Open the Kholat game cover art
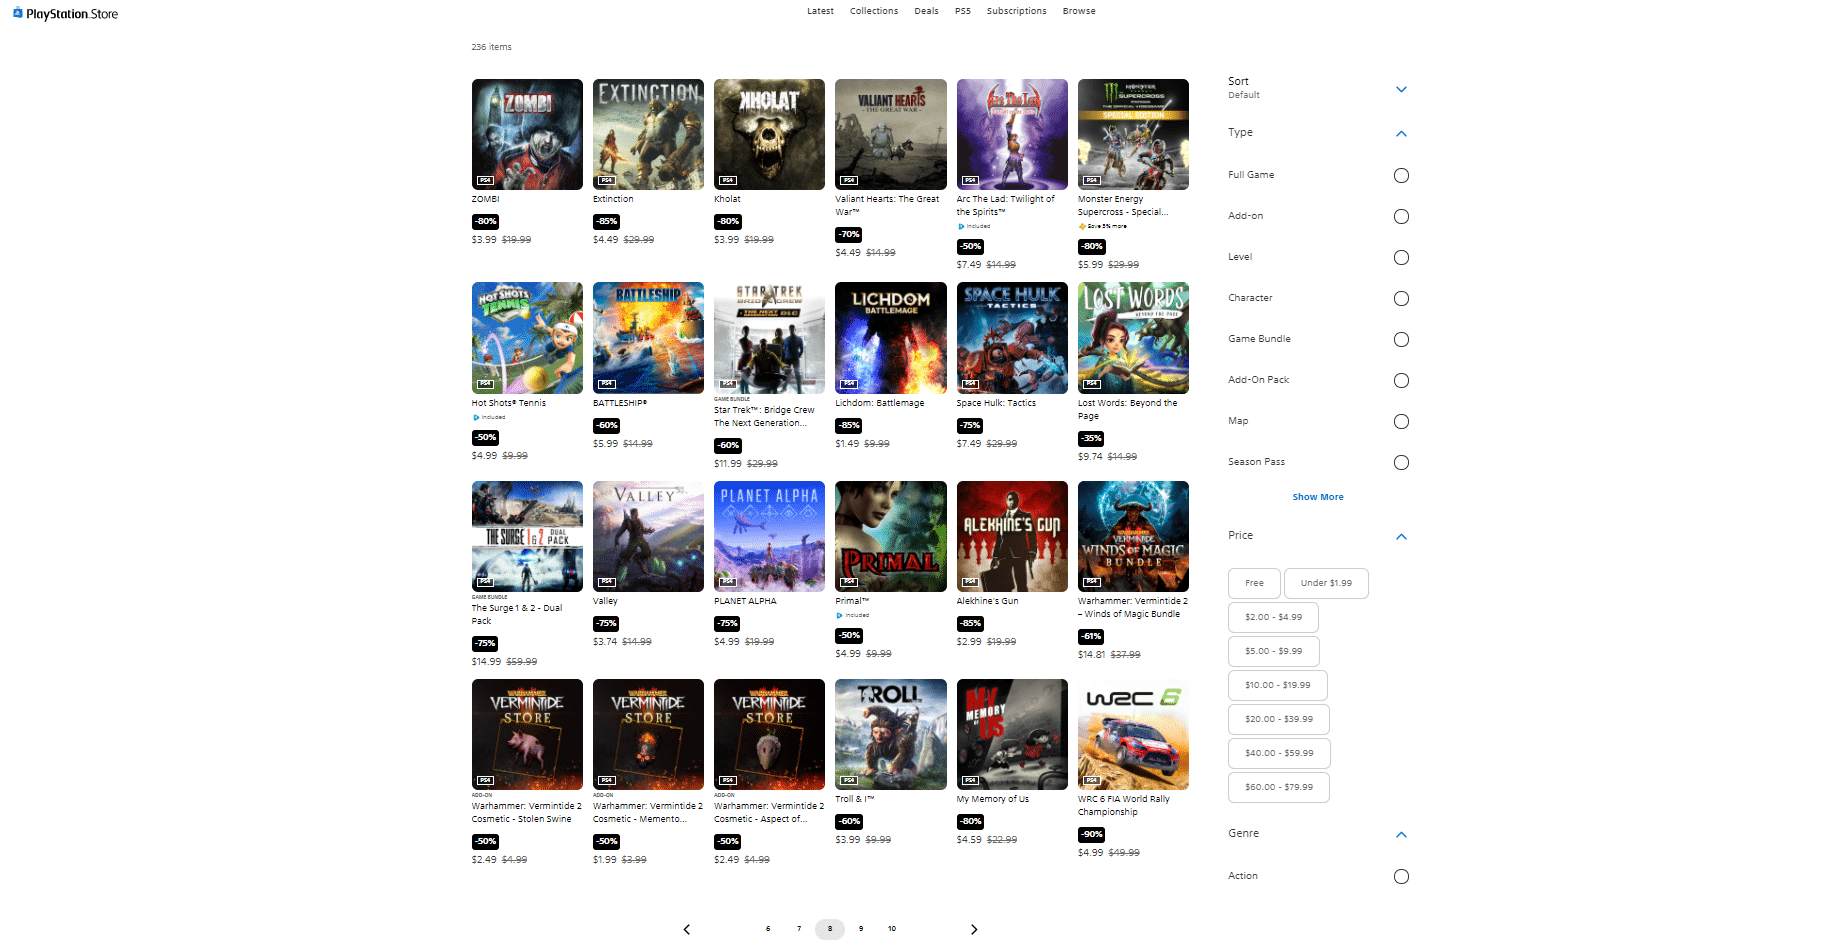Image resolution: width=1821 pixels, height=950 pixels. pyautogui.click(x=769, y=134)
